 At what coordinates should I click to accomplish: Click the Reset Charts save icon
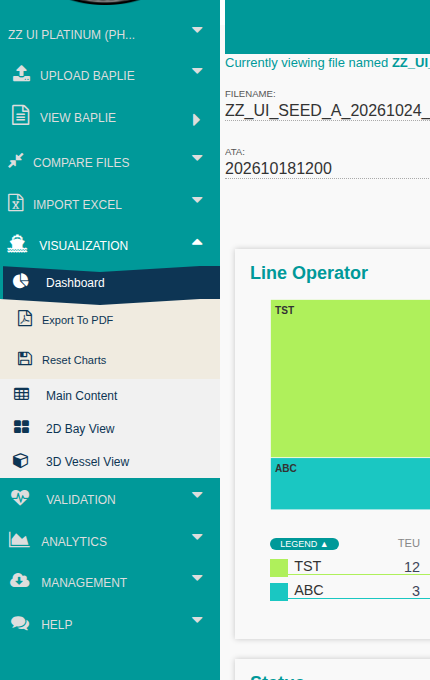point(25,359)
